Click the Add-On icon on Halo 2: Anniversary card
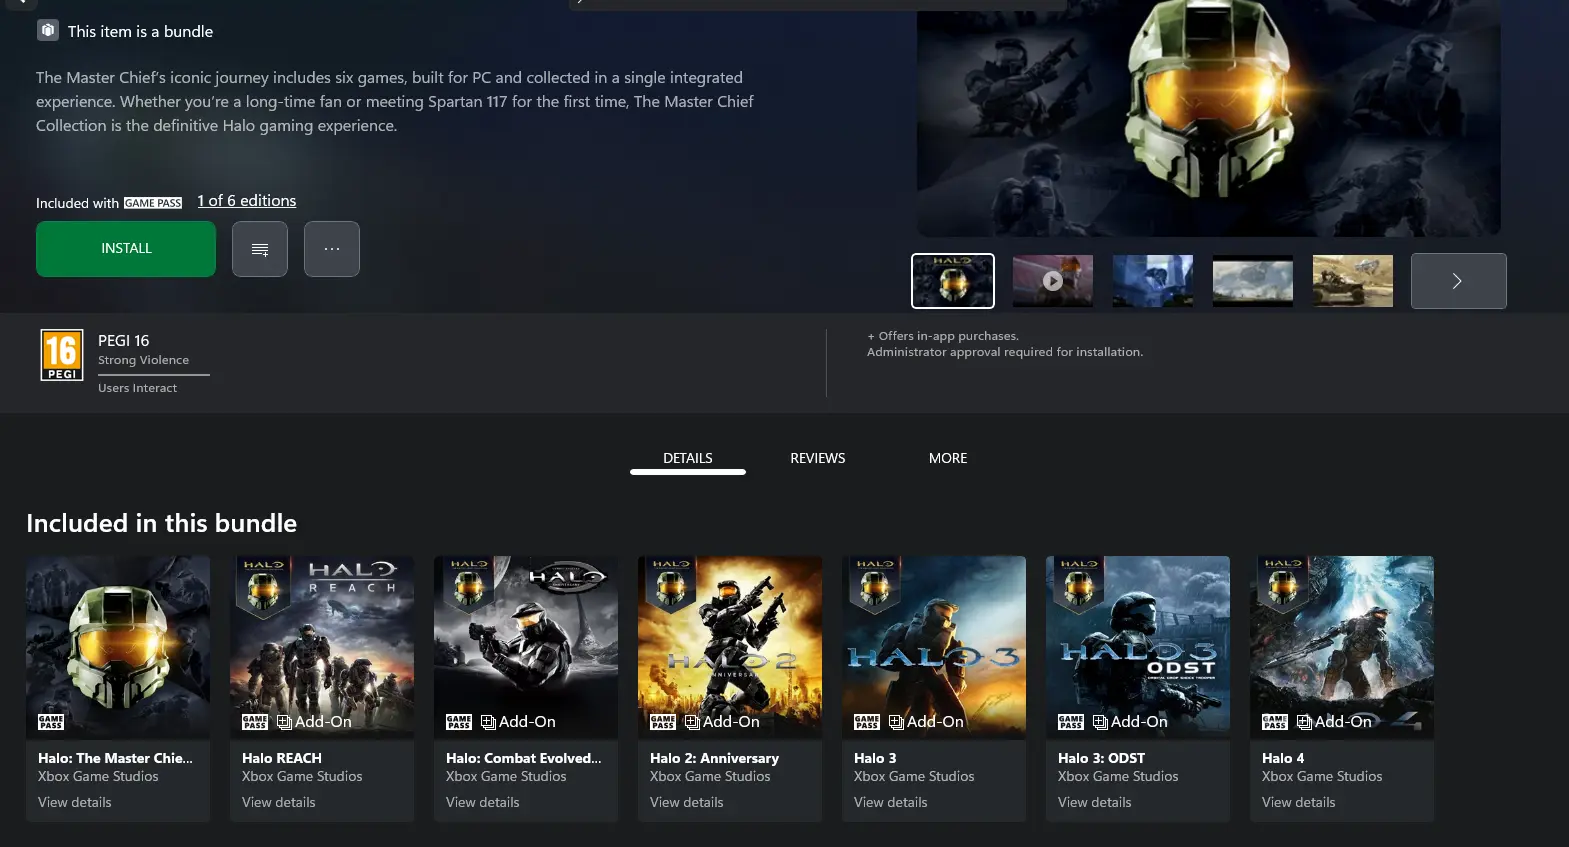Screen dimensions: 1569x847 692,722
